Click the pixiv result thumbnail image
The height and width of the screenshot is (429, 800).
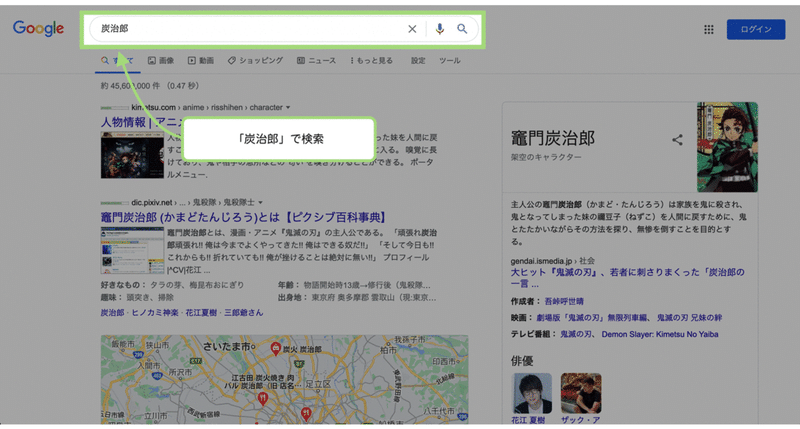pos(132,250)
